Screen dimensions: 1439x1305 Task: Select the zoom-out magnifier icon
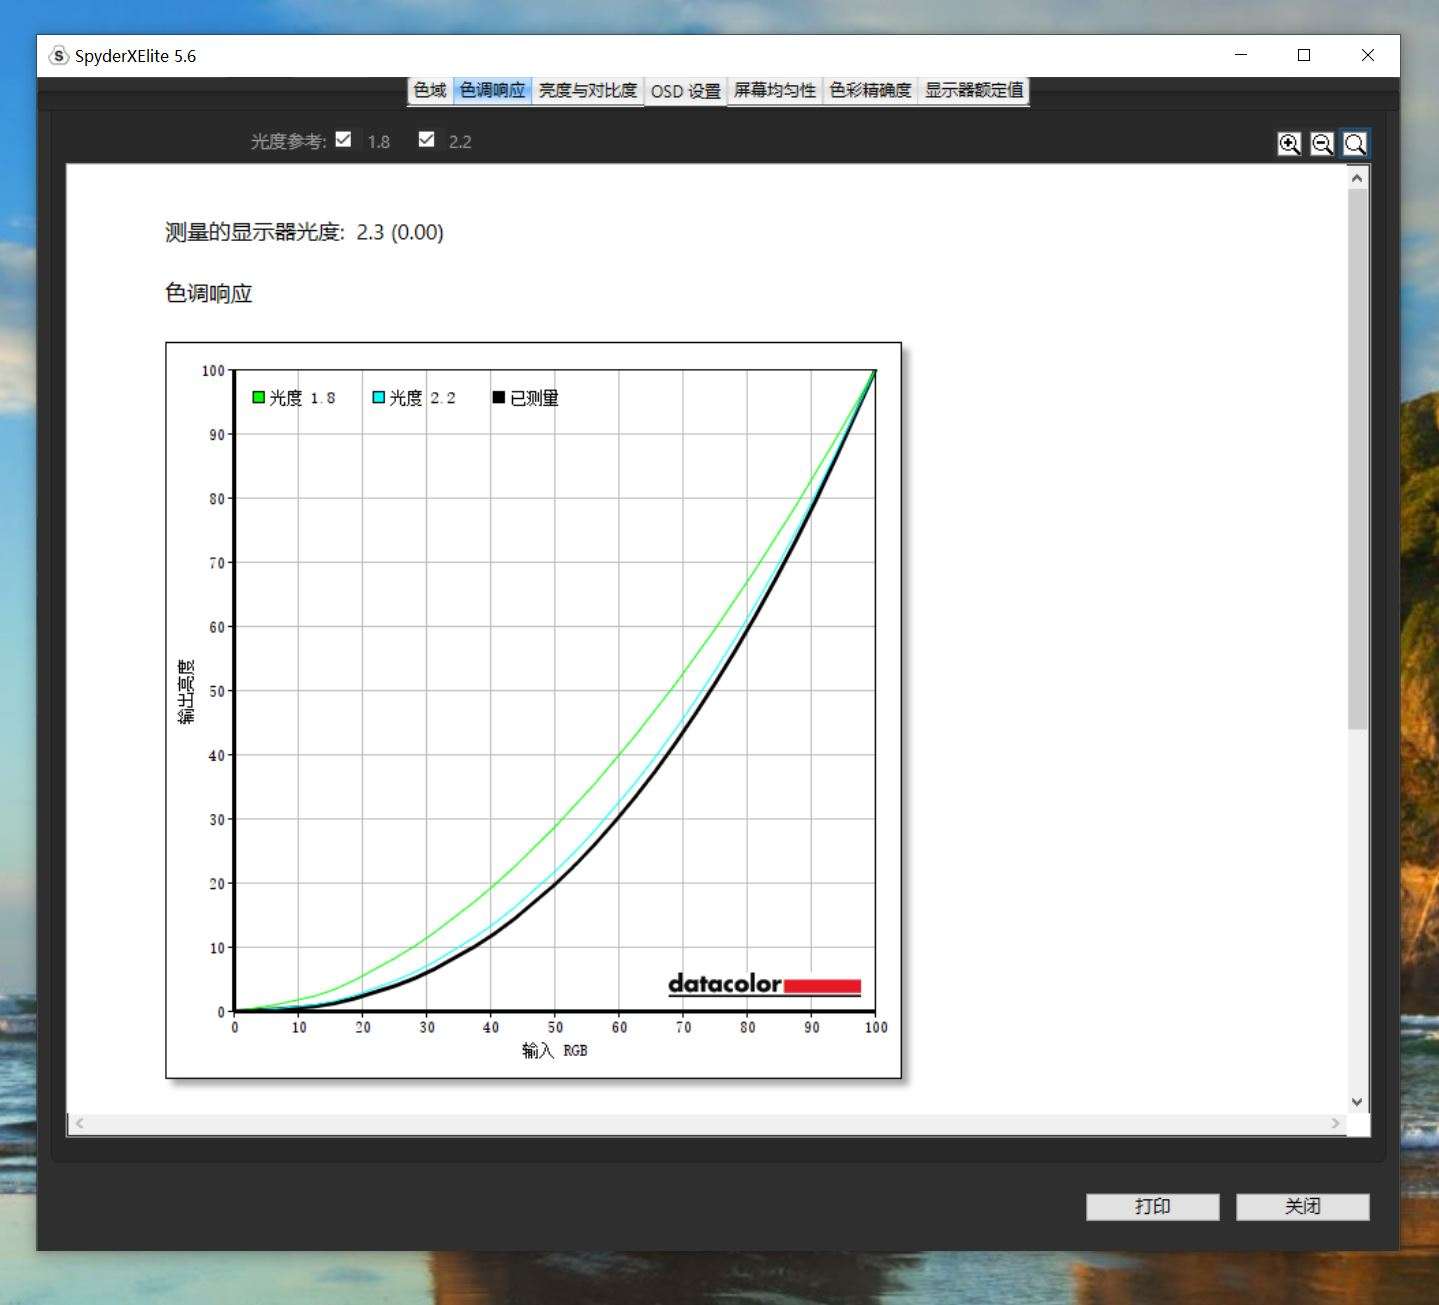pos(1322,143)
